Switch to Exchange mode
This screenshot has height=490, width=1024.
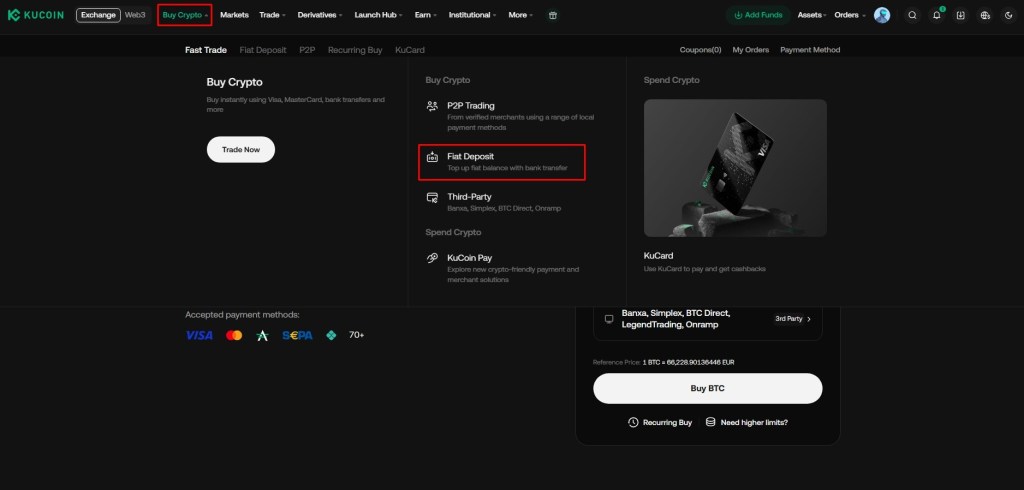click(x=98, y=15)
